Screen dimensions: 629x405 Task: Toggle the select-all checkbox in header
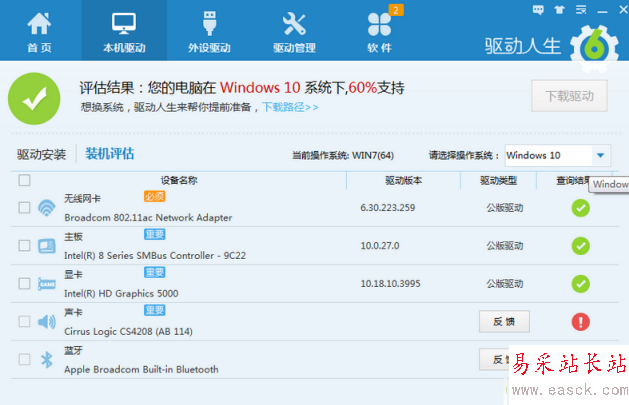pos(24,180)
